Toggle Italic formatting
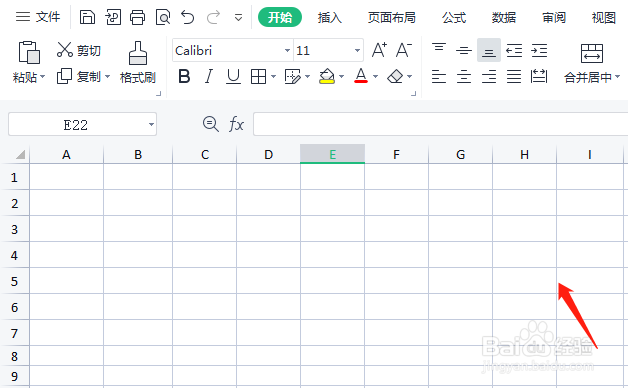This screenshot has height=388, width=628. 209,76
